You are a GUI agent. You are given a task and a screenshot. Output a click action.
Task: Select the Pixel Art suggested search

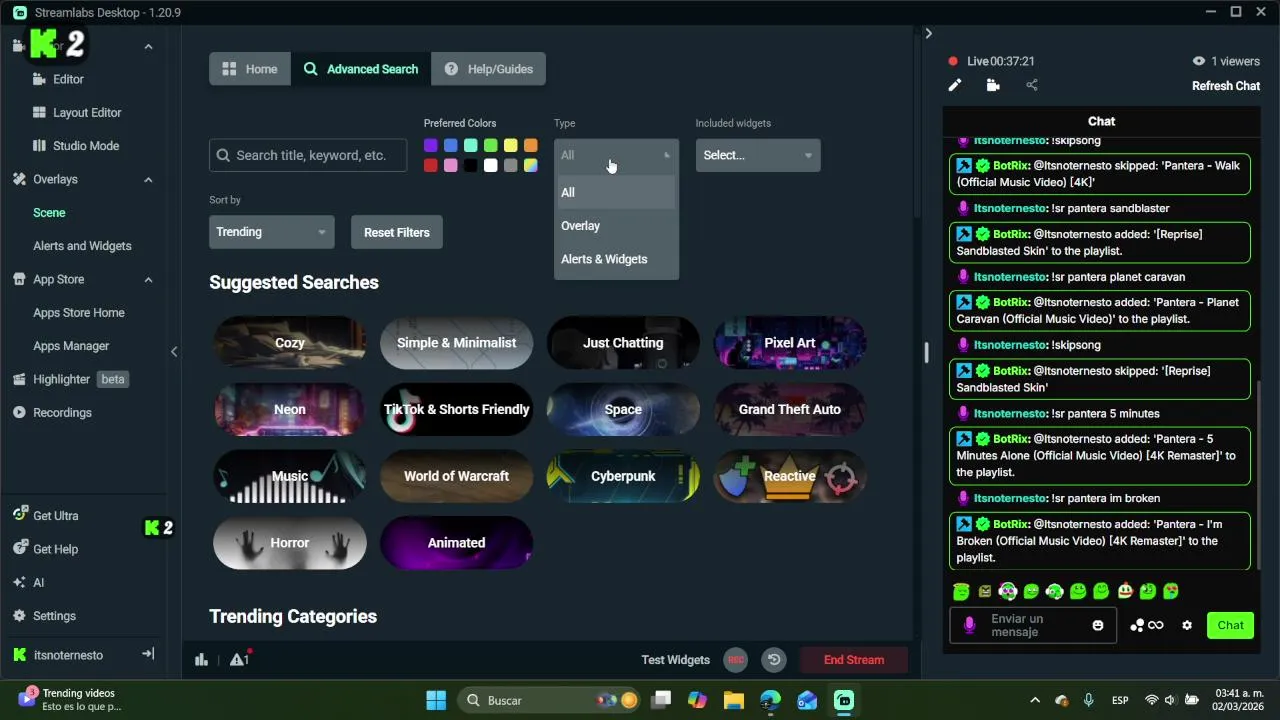click(x=790, y=343)
